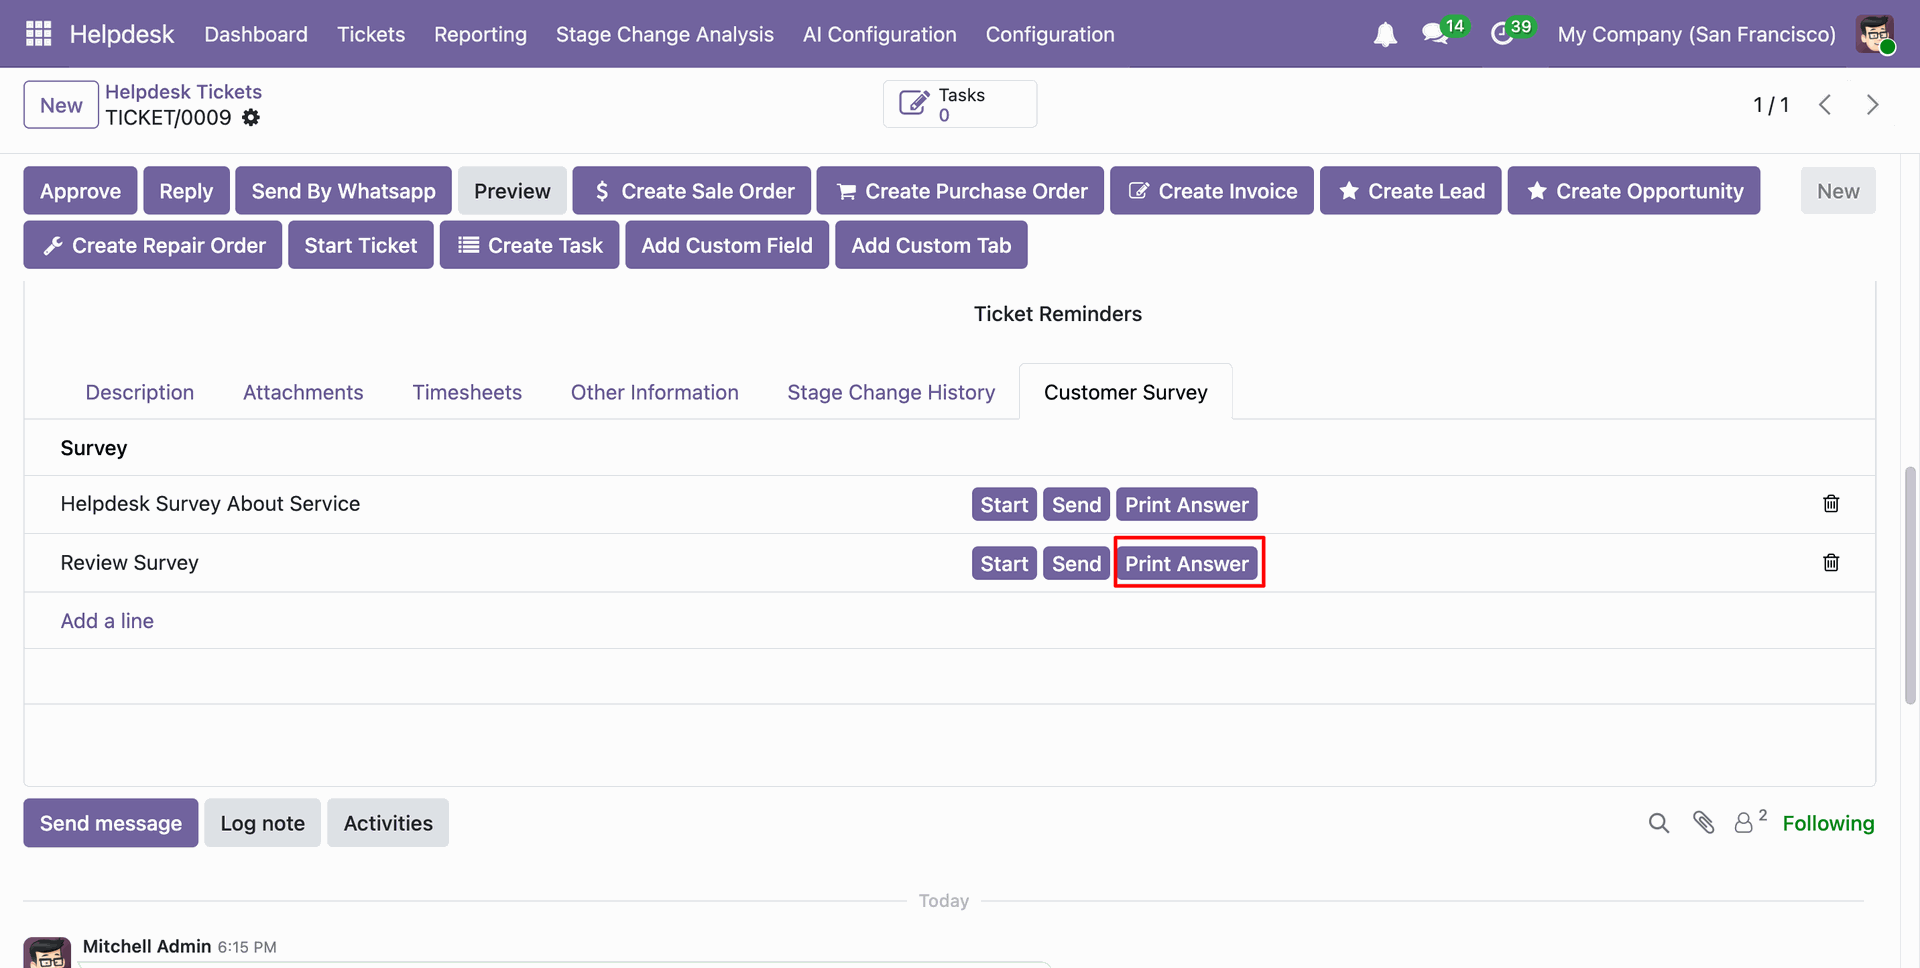Click the gear icon beside TICKET/0009

(251, 118)
